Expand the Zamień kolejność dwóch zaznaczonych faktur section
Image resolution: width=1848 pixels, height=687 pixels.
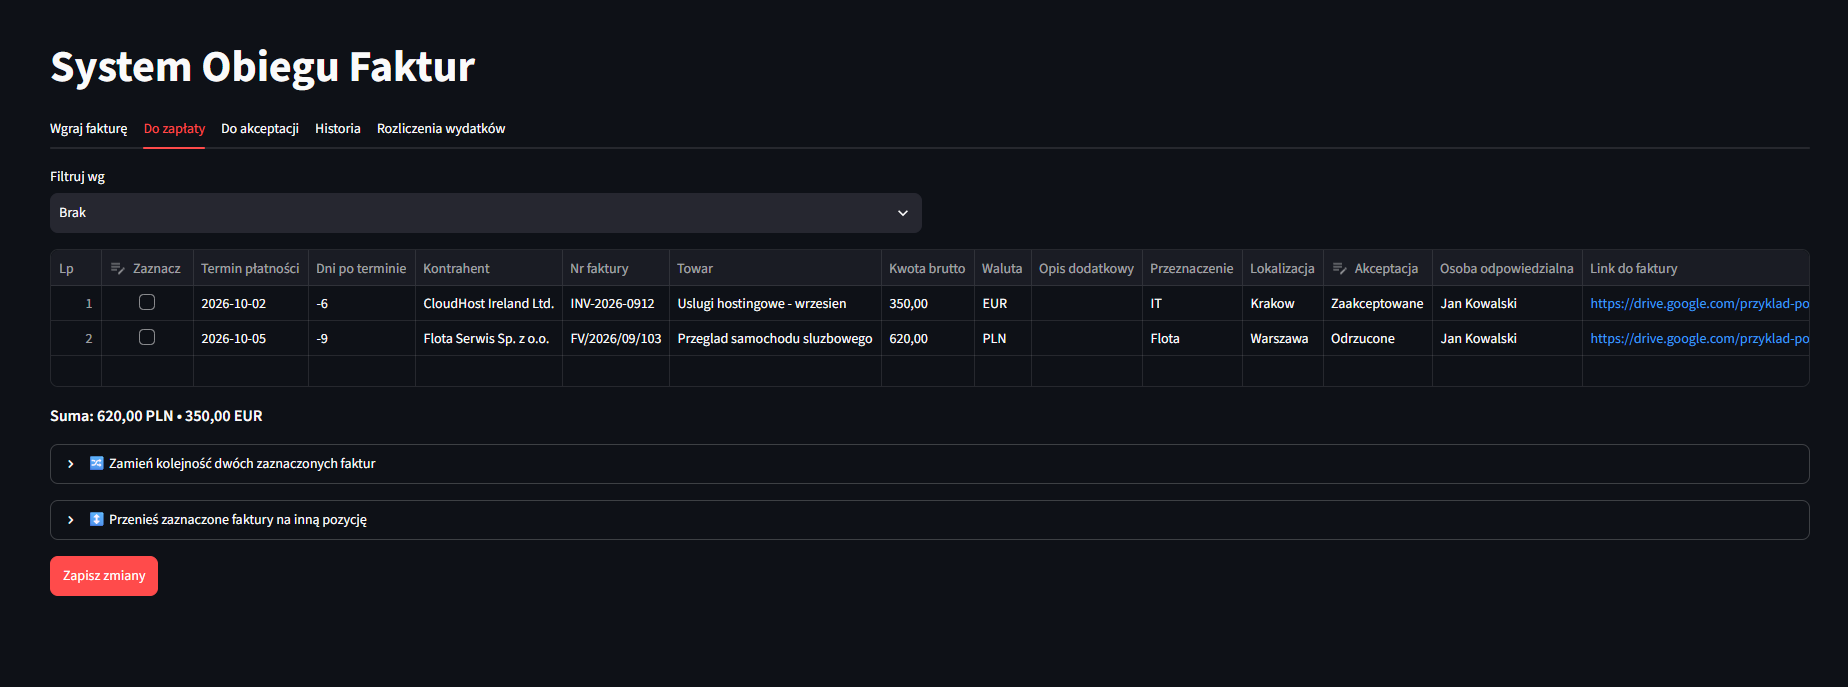click(x=930, y=464)
